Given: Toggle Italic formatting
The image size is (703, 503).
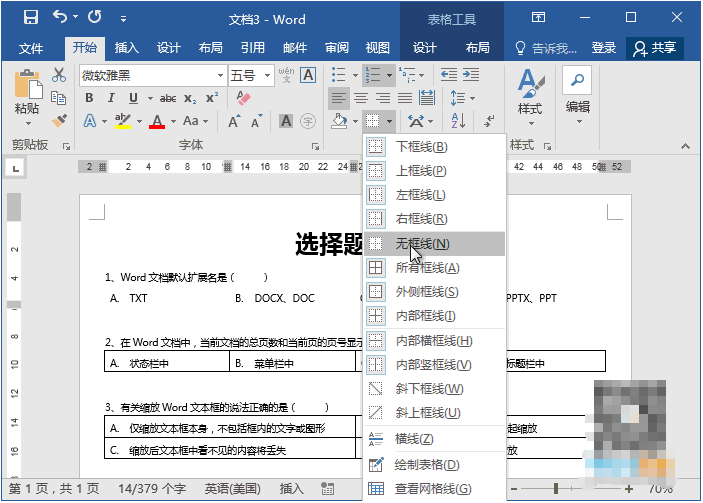Looking at the screenshot, I should 111,98.
